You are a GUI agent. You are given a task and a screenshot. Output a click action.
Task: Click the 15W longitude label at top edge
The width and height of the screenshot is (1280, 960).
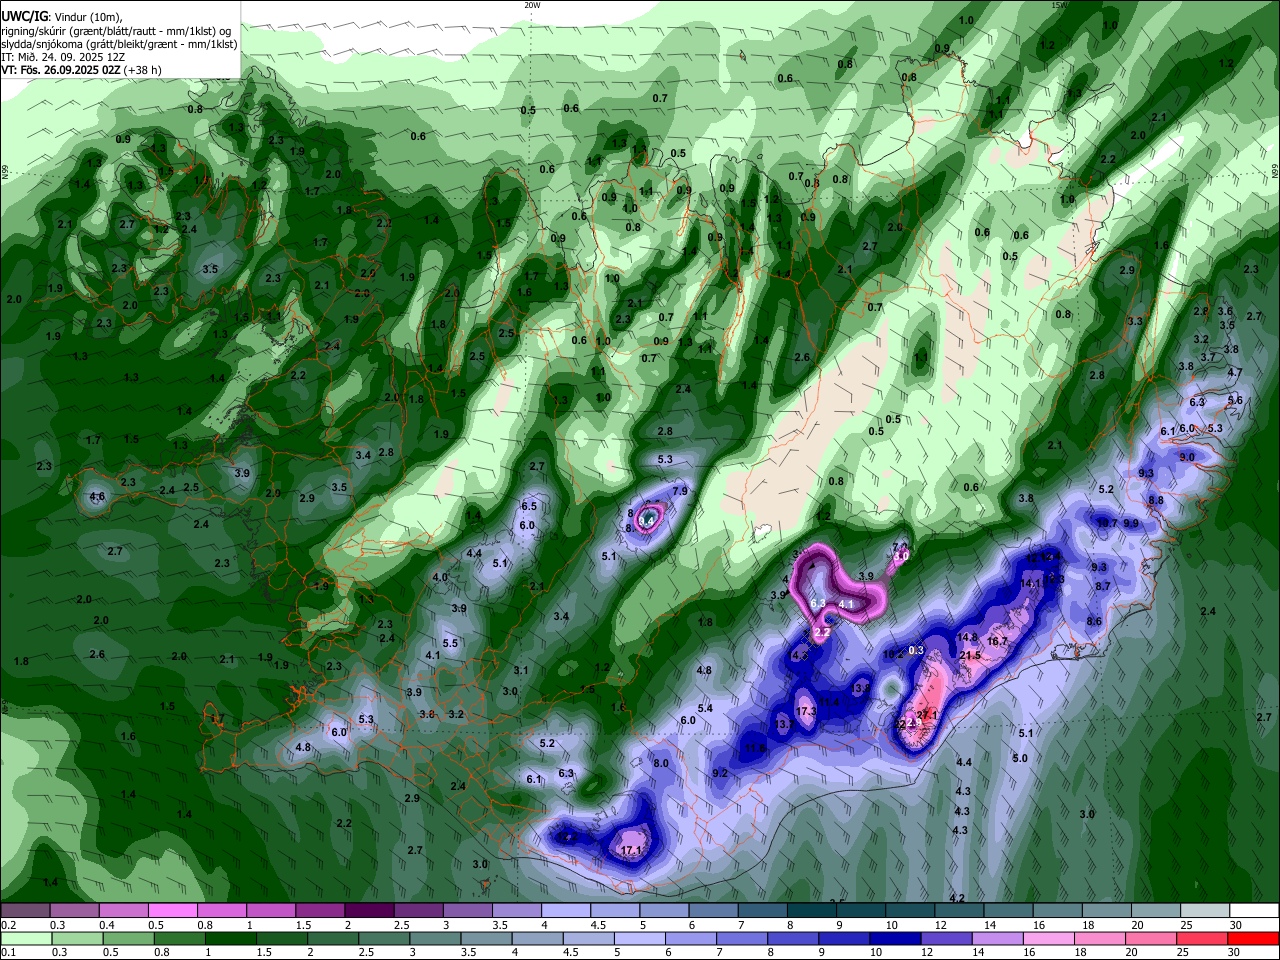tap(1059, 5)
